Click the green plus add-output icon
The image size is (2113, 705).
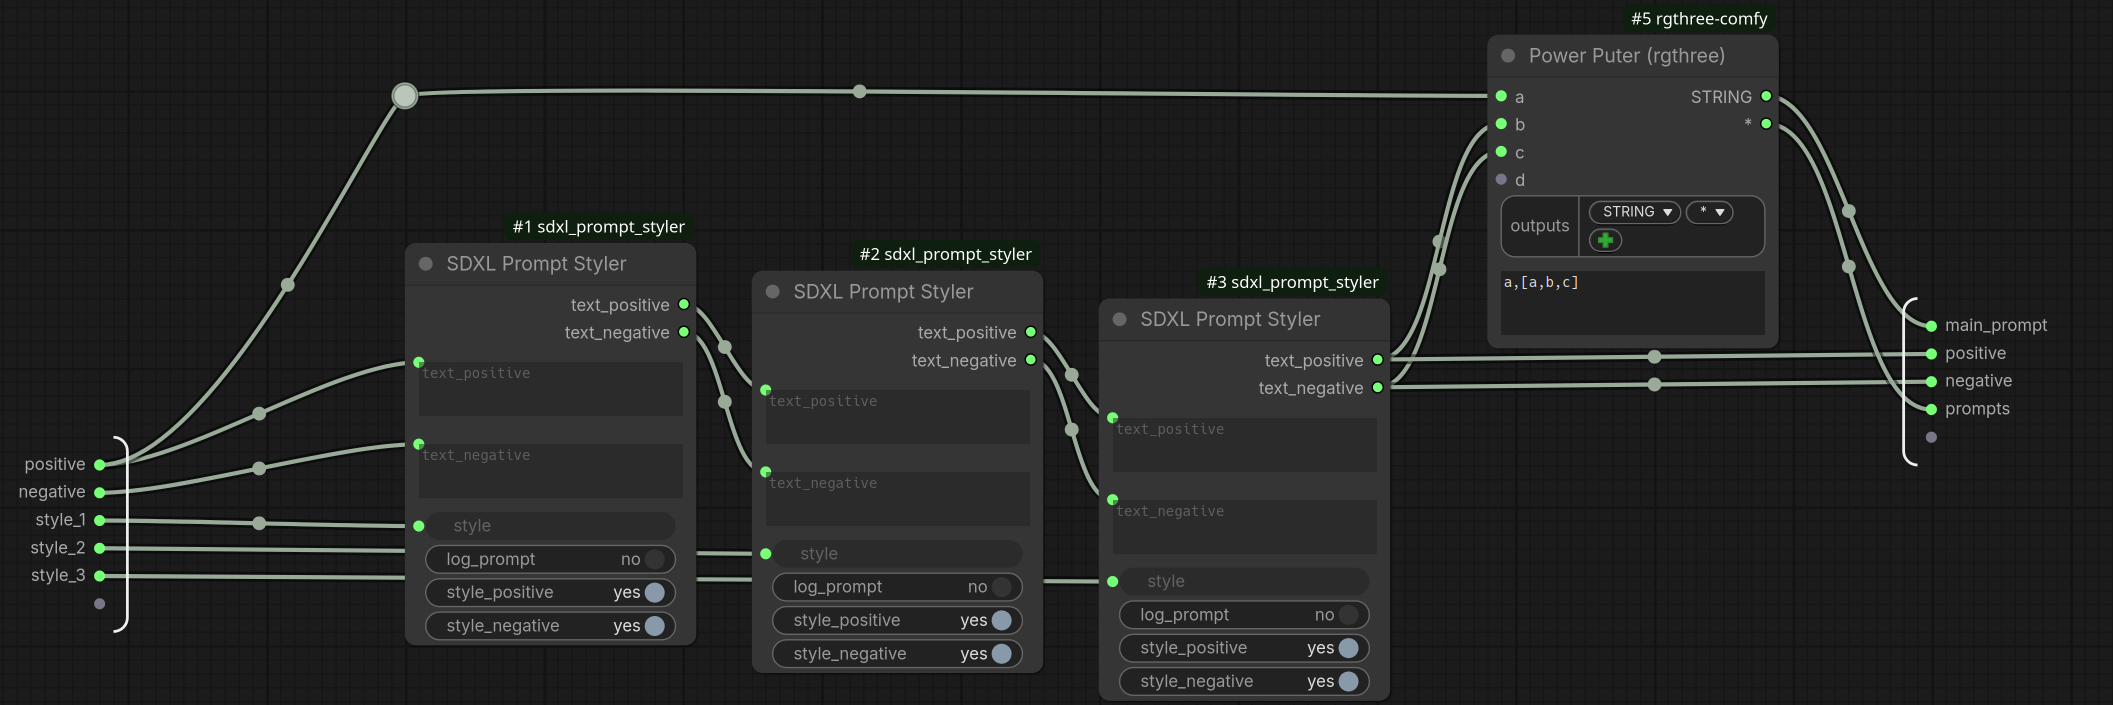(x=1605, y=240)
